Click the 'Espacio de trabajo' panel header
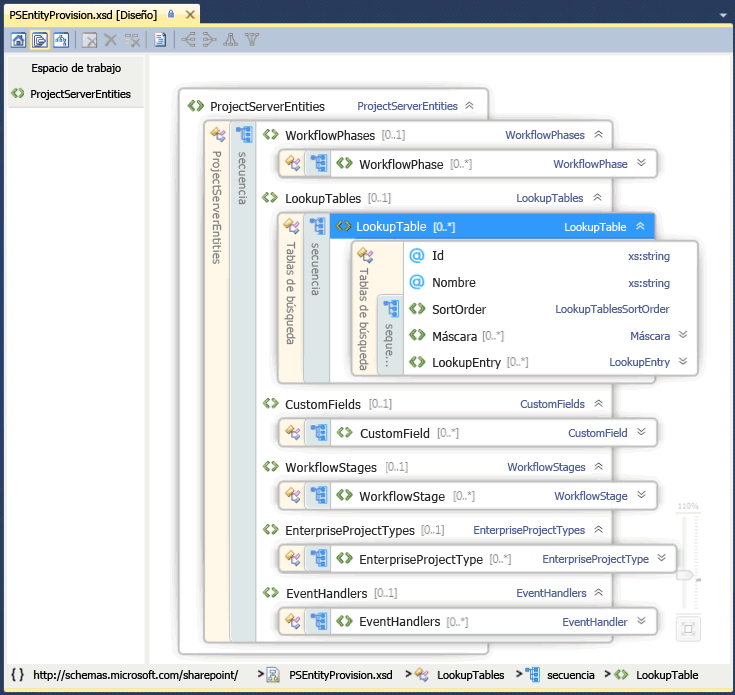735x695 pixels. pos(76,68)
